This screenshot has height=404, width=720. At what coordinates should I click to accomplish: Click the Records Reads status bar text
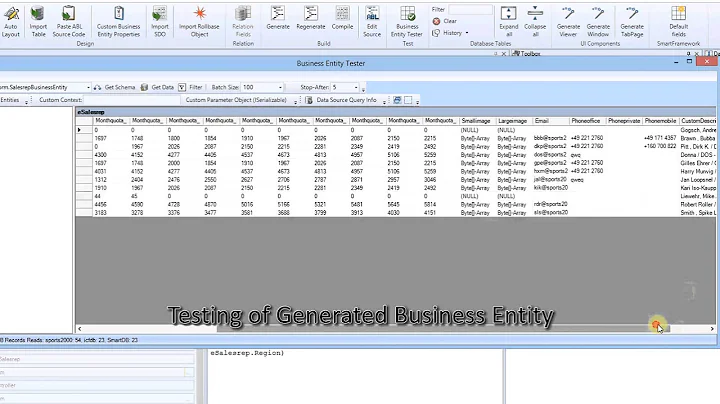click(69, 340)
